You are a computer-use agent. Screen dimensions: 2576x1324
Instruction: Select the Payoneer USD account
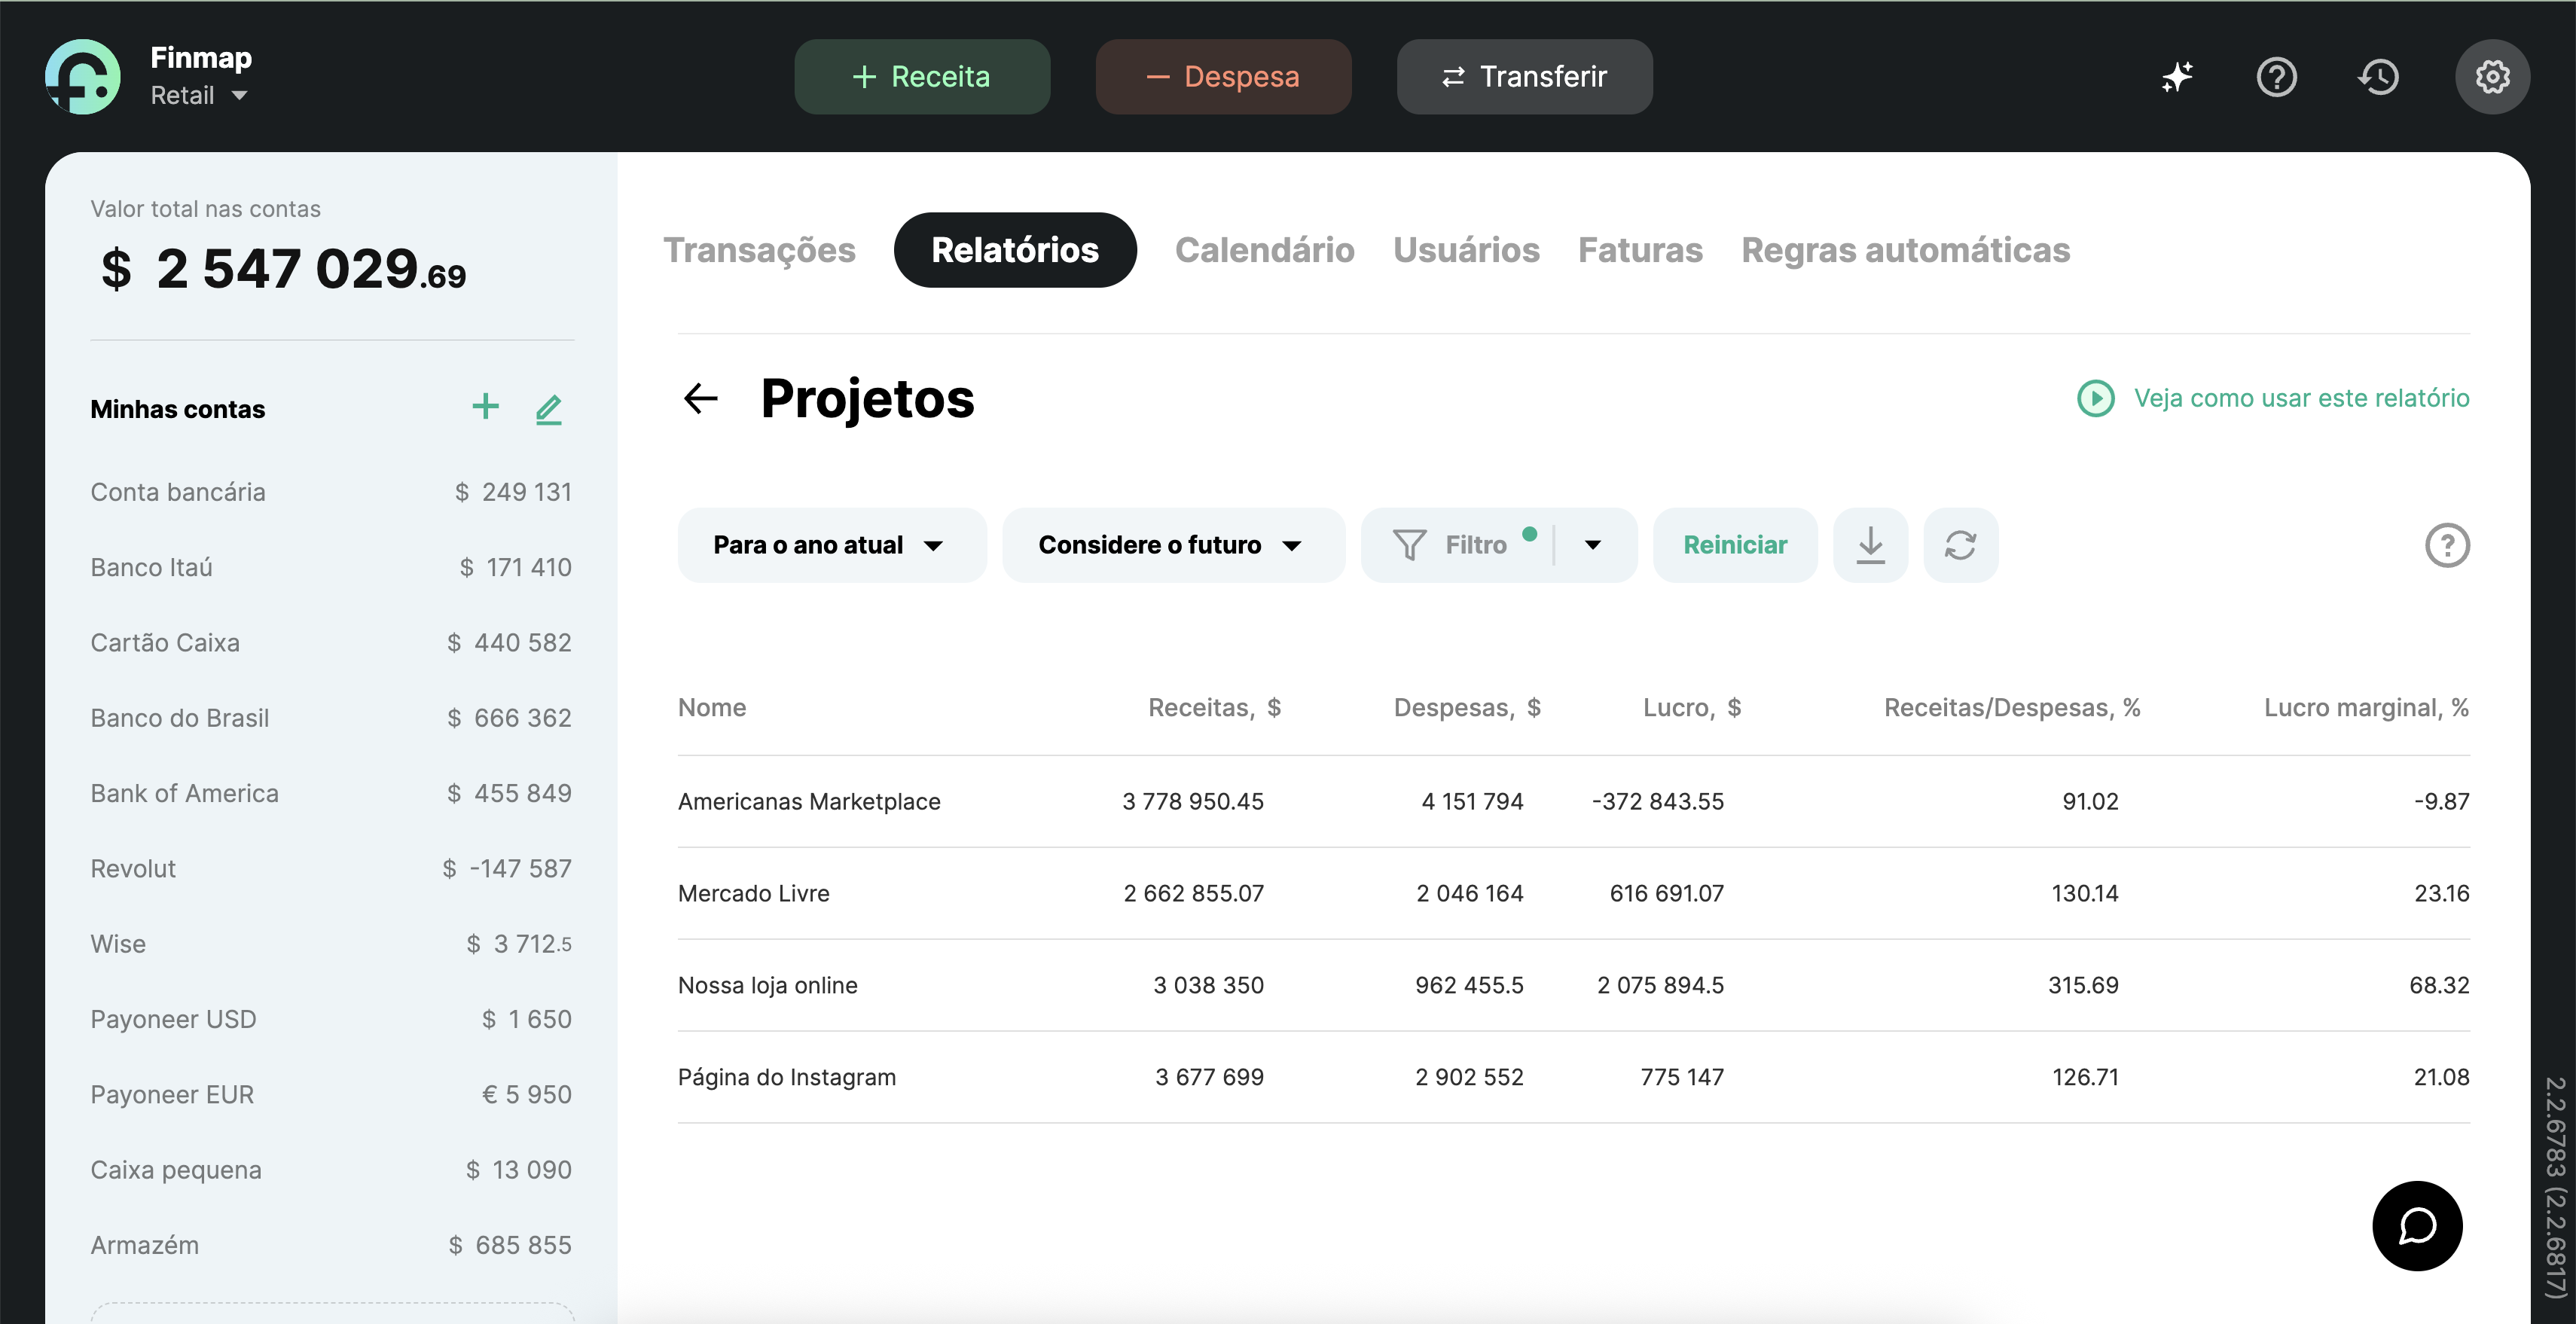pos(331,1019)
